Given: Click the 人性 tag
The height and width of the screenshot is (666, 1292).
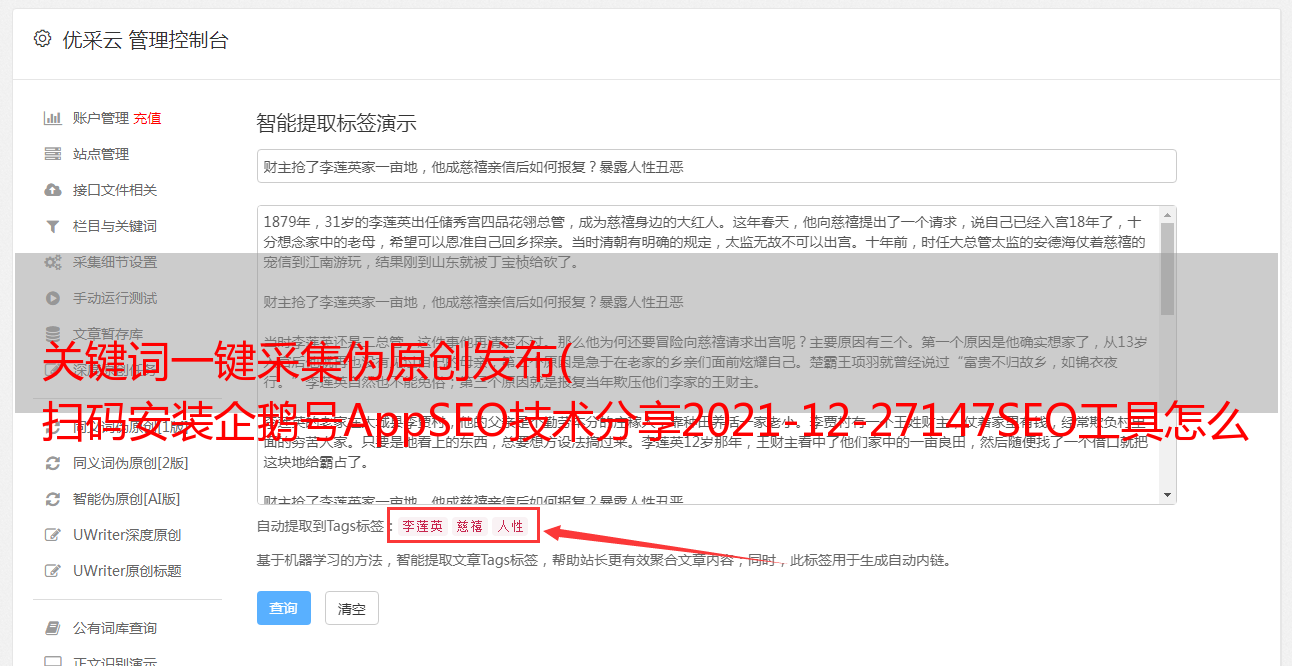Looking at the screenshot, I should tap(511, 526).
